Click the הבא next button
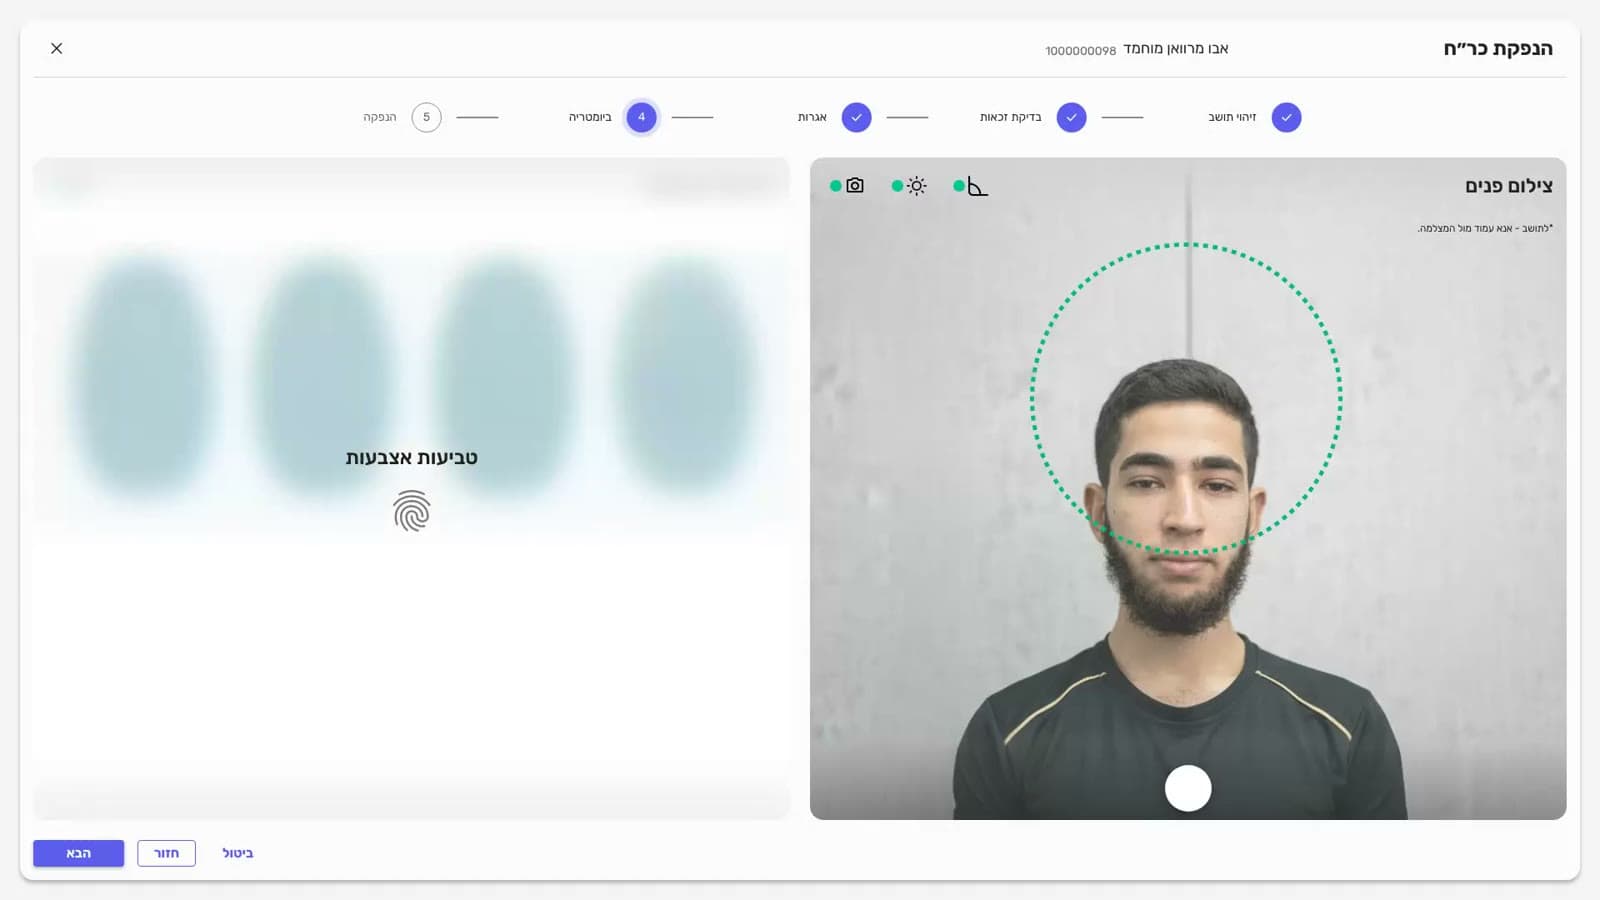 pos(78,853)
